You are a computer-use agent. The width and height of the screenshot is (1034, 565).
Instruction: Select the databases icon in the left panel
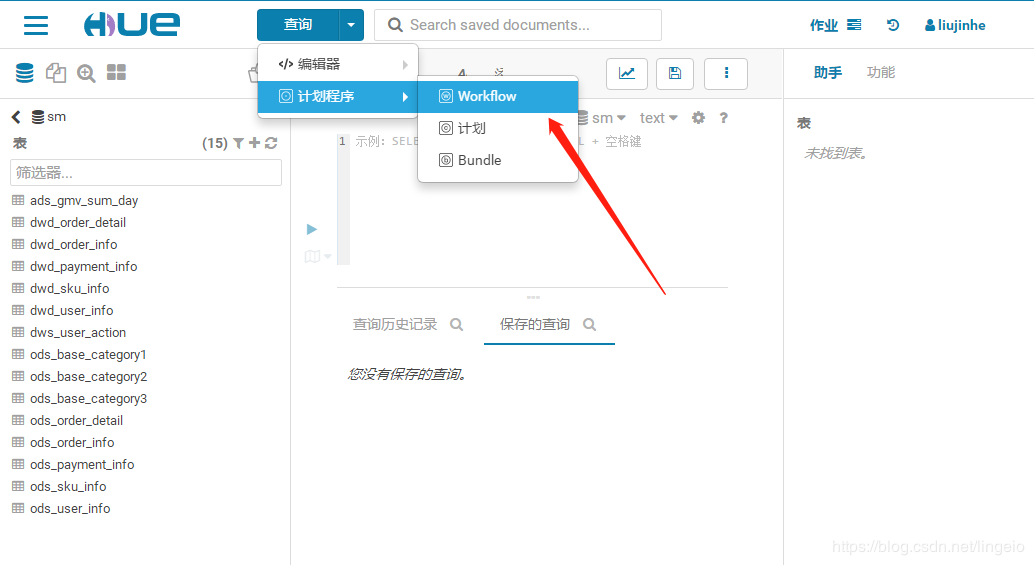pyautogui.click(x=24, y=73)
